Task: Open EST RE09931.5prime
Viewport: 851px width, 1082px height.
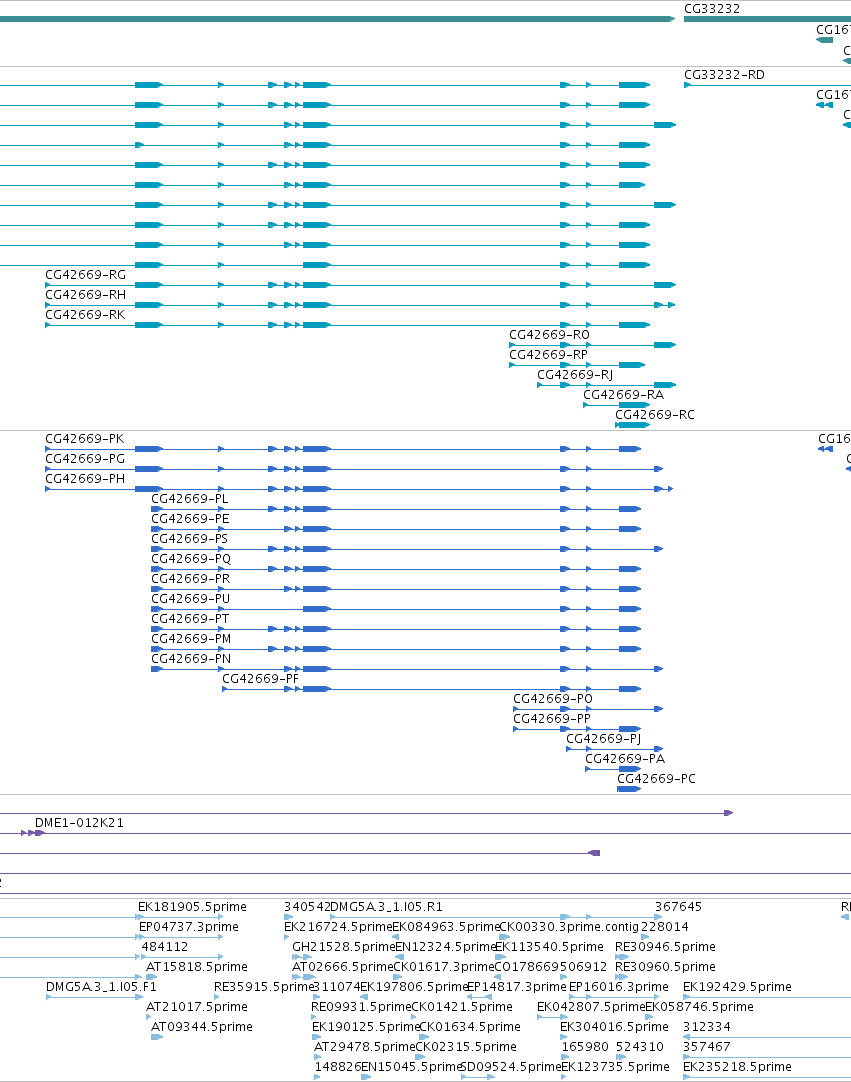Action: [361, 1007]
